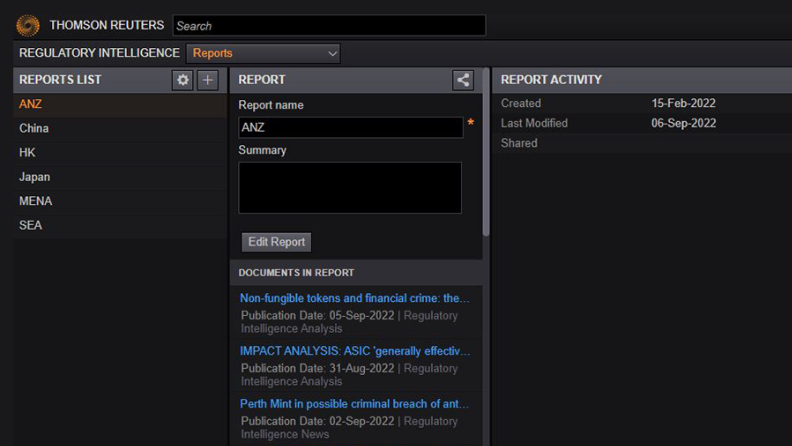Screen dimensions: 792x446
Task: Click the Created date 15-Feb-2022
Action: pos(683,104)
